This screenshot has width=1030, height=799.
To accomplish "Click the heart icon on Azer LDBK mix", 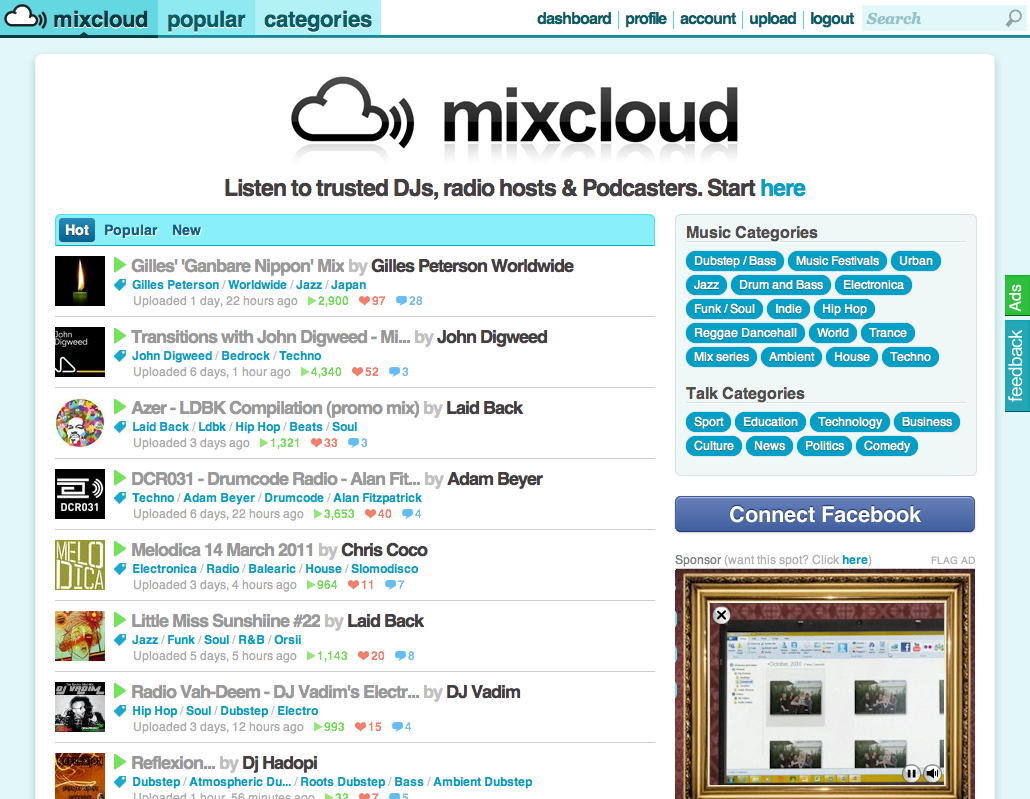I will pyautogui.click(x=316, y=443).
